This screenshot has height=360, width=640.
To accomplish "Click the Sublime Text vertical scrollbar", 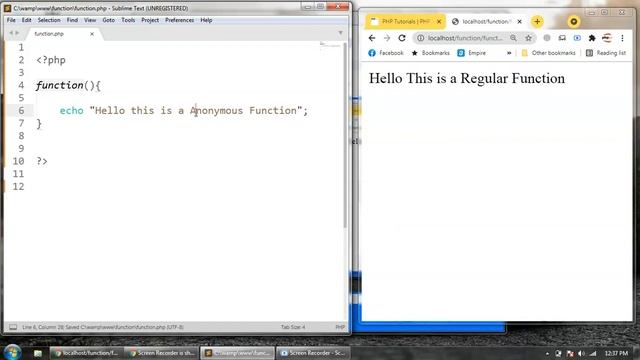I will coord(345,135).
